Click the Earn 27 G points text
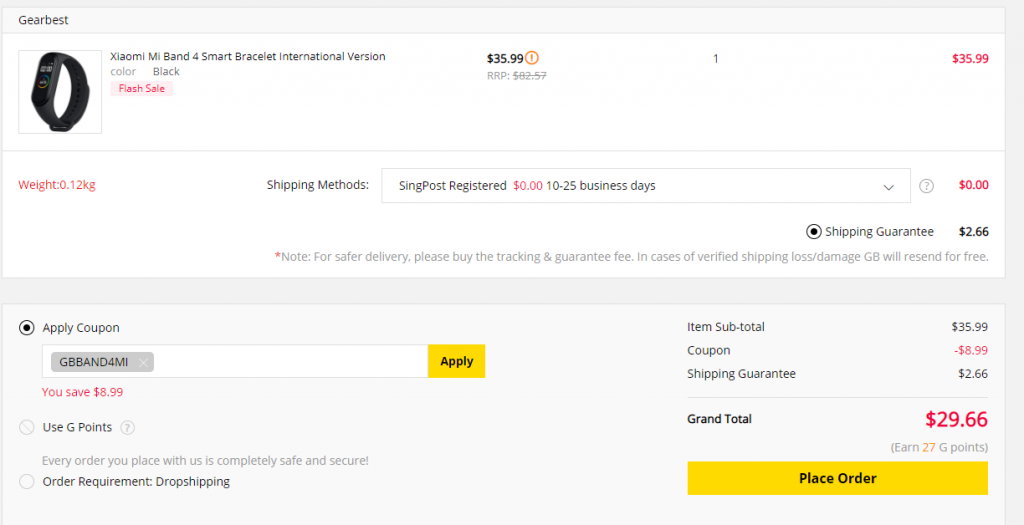 point(939,447)
